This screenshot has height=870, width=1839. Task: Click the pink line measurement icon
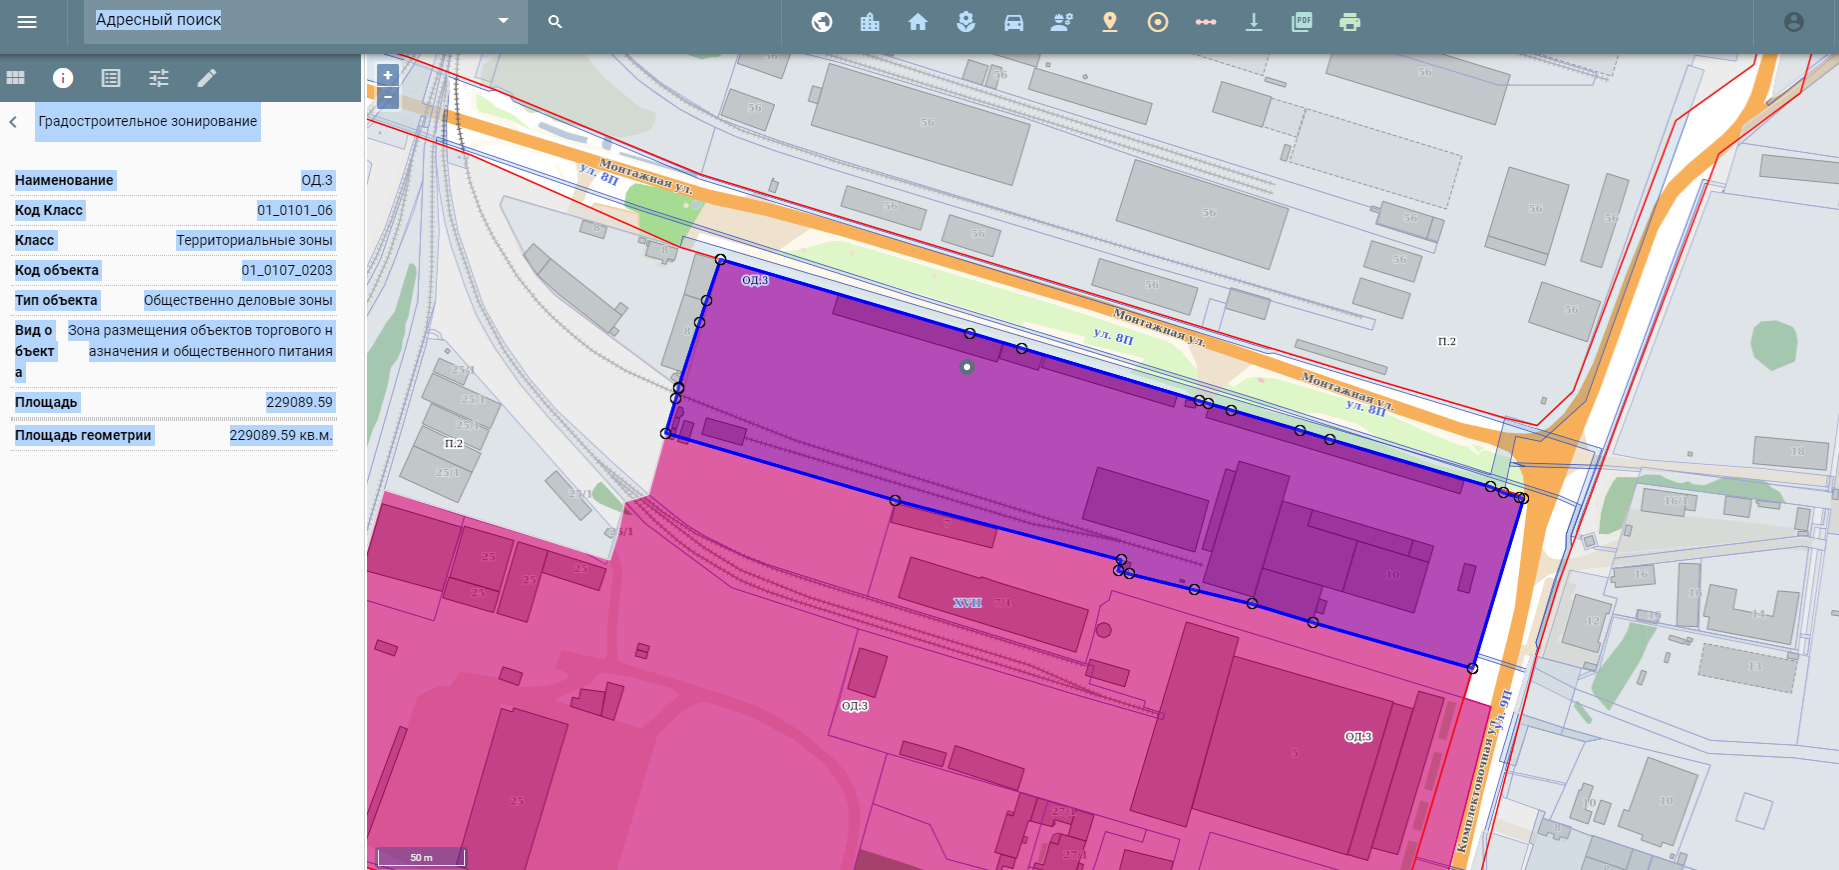[1206, 22]
